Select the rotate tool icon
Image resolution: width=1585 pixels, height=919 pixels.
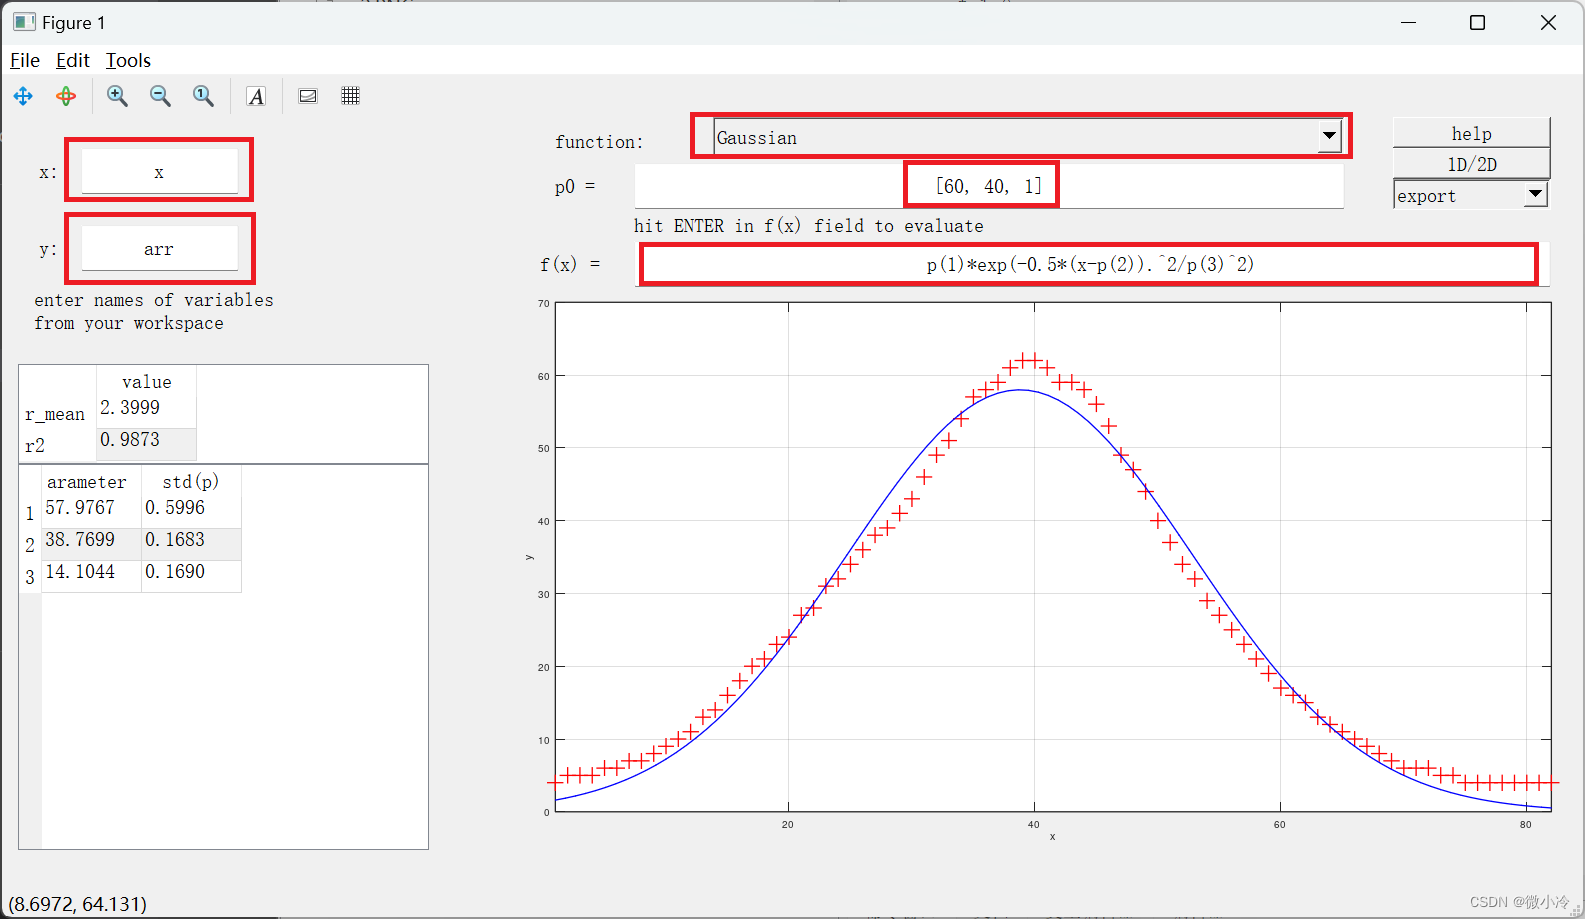(x=66, y=96)
